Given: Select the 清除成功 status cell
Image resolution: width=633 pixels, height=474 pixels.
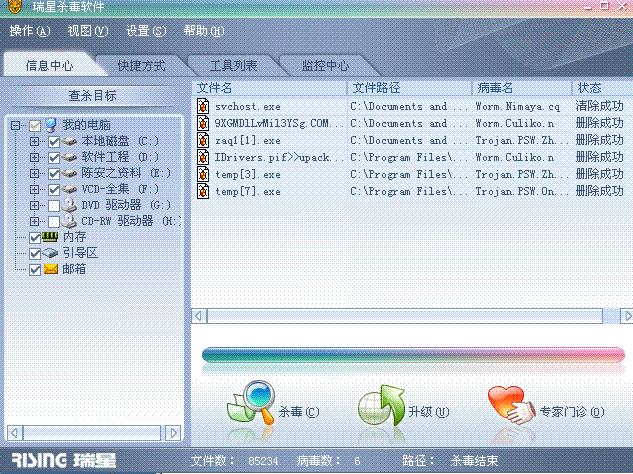Looking at the screenshot, I should coord(600,106).
